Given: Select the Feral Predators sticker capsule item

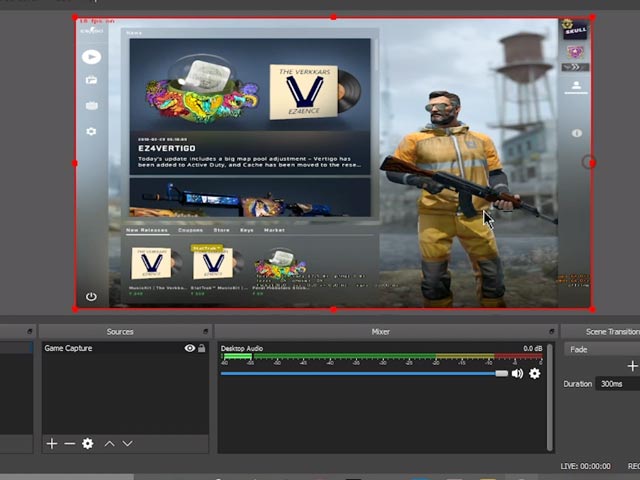Looking at the screenshot, I should [x=280, y=270].
